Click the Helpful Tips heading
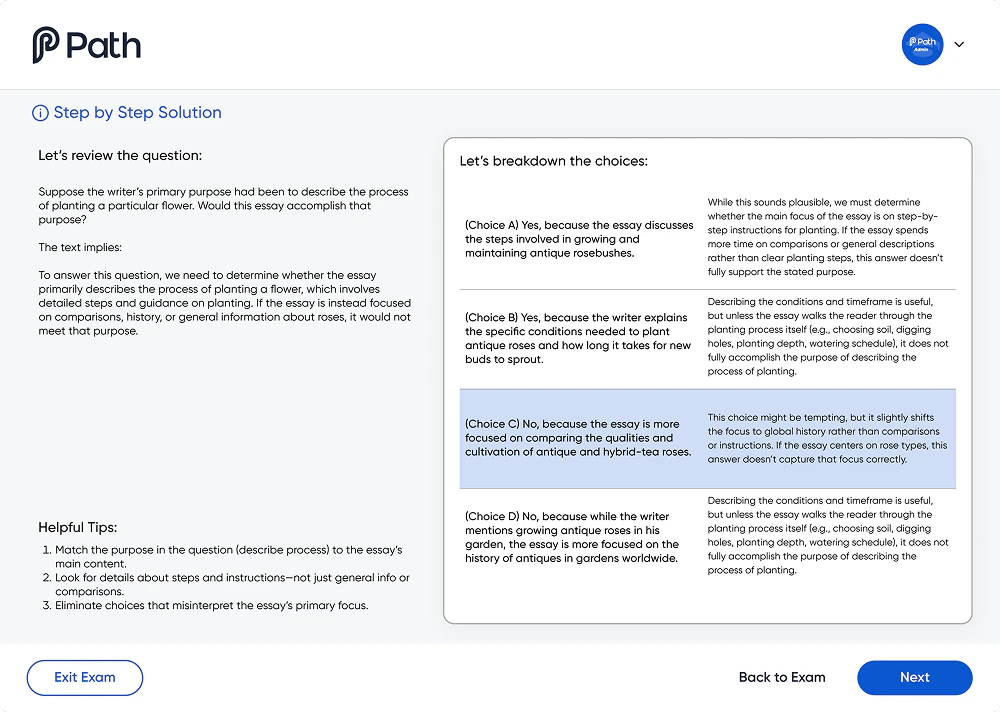 91,527
